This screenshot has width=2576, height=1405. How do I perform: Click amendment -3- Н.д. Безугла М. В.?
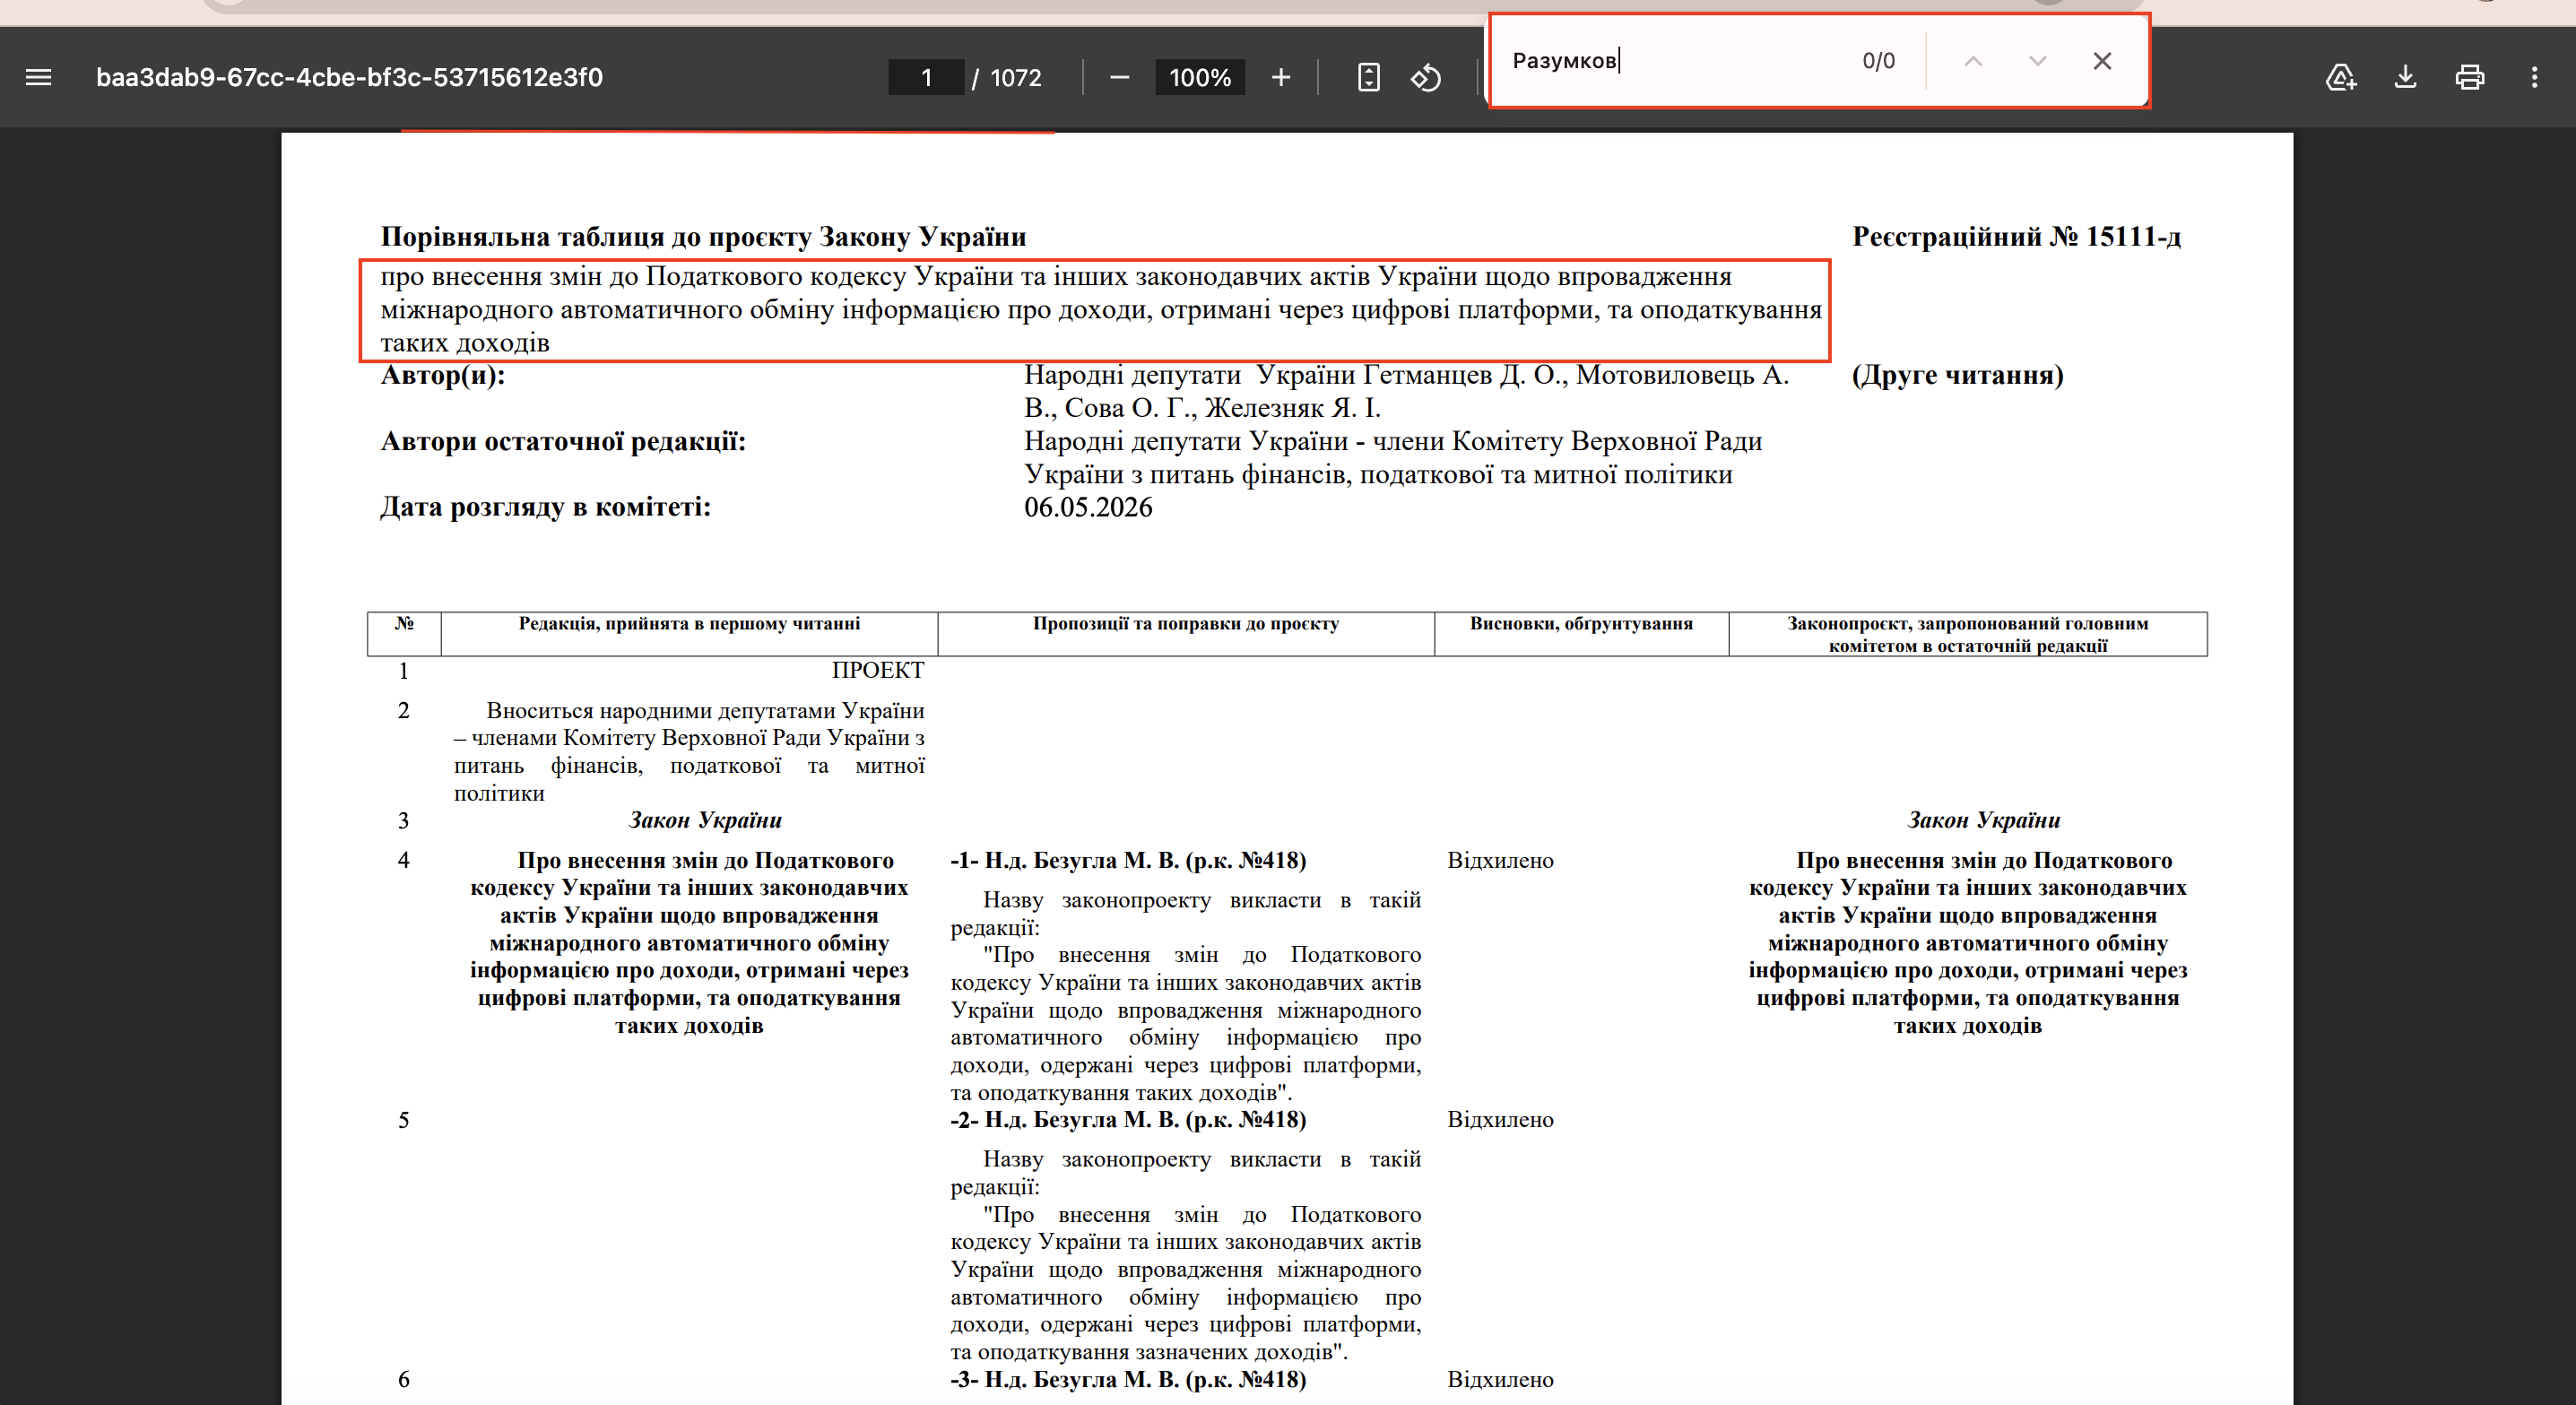(1128, 1379)
